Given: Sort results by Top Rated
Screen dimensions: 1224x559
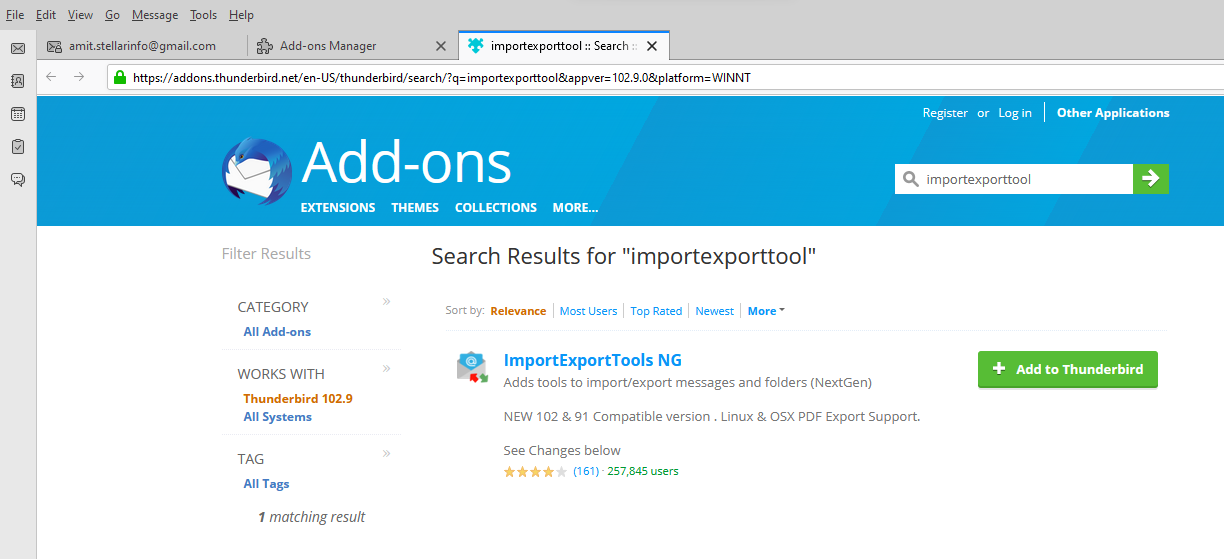Looking at the screenshot, I should coord(656,311).
